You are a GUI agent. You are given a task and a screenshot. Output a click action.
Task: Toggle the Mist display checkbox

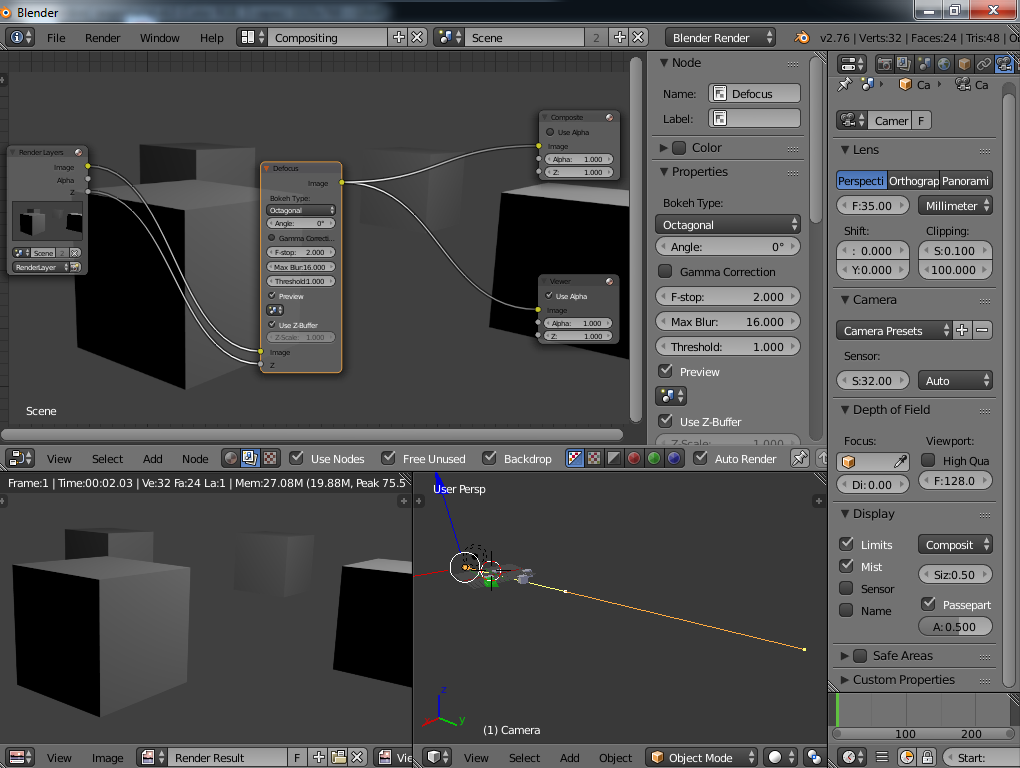coord(847,566)
